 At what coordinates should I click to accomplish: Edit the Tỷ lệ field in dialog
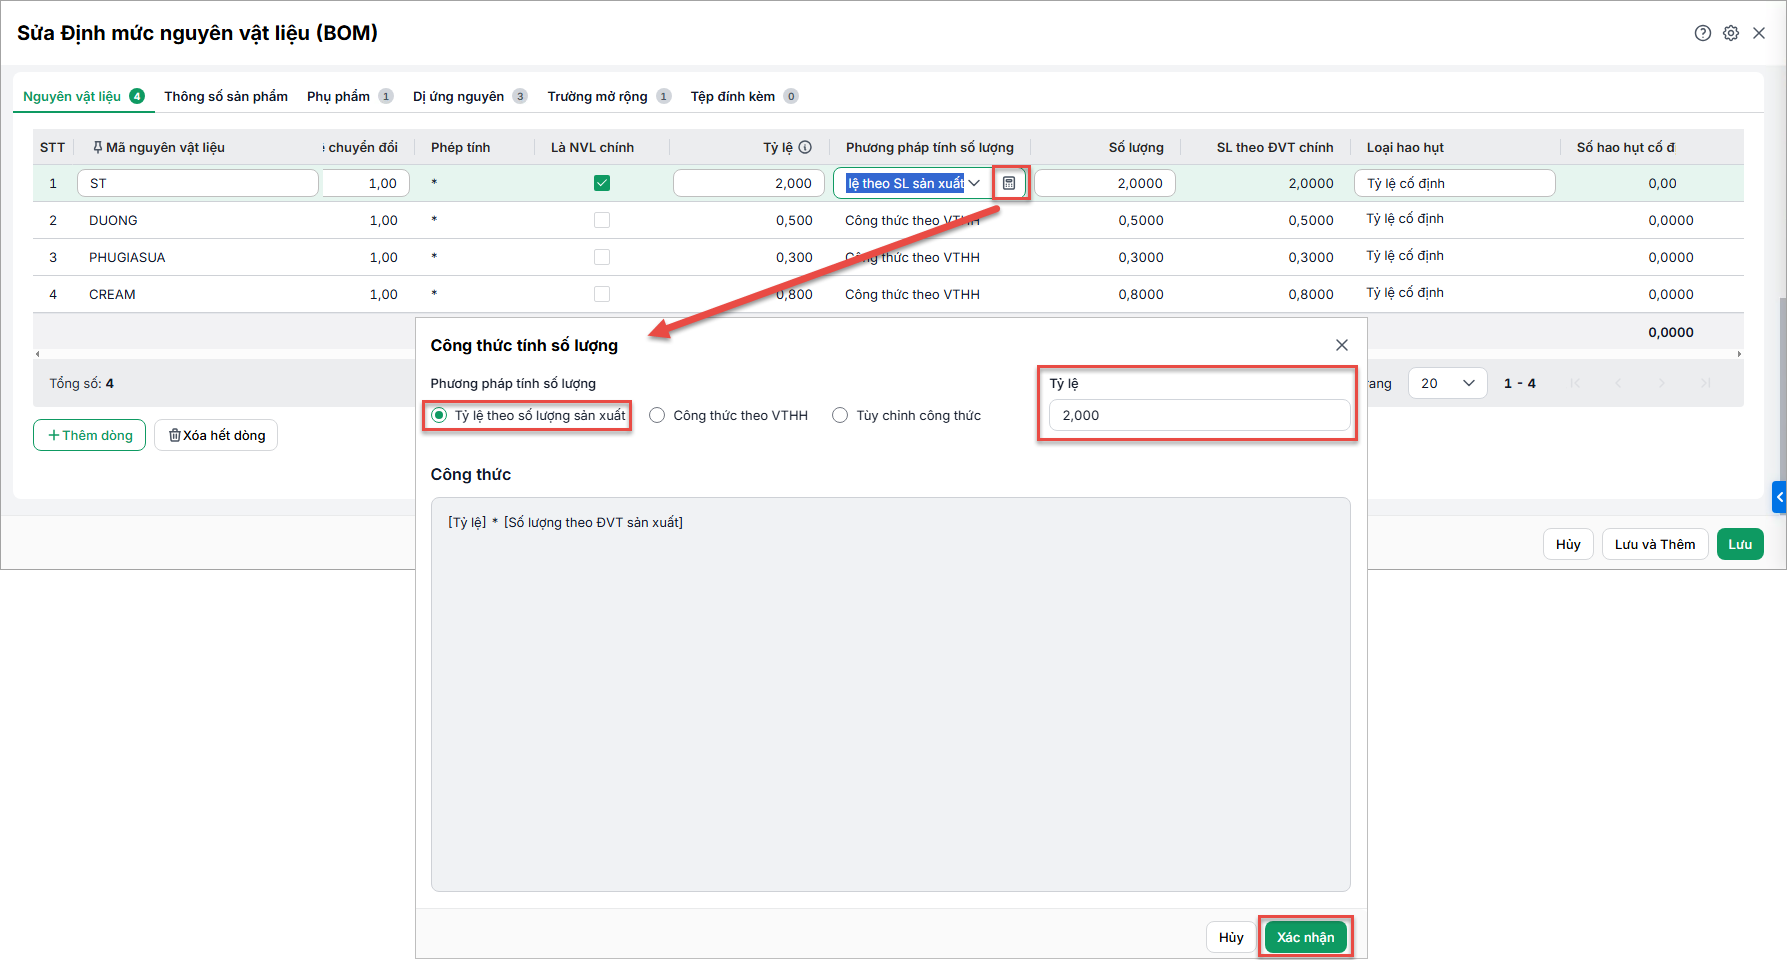point(1199,415)
